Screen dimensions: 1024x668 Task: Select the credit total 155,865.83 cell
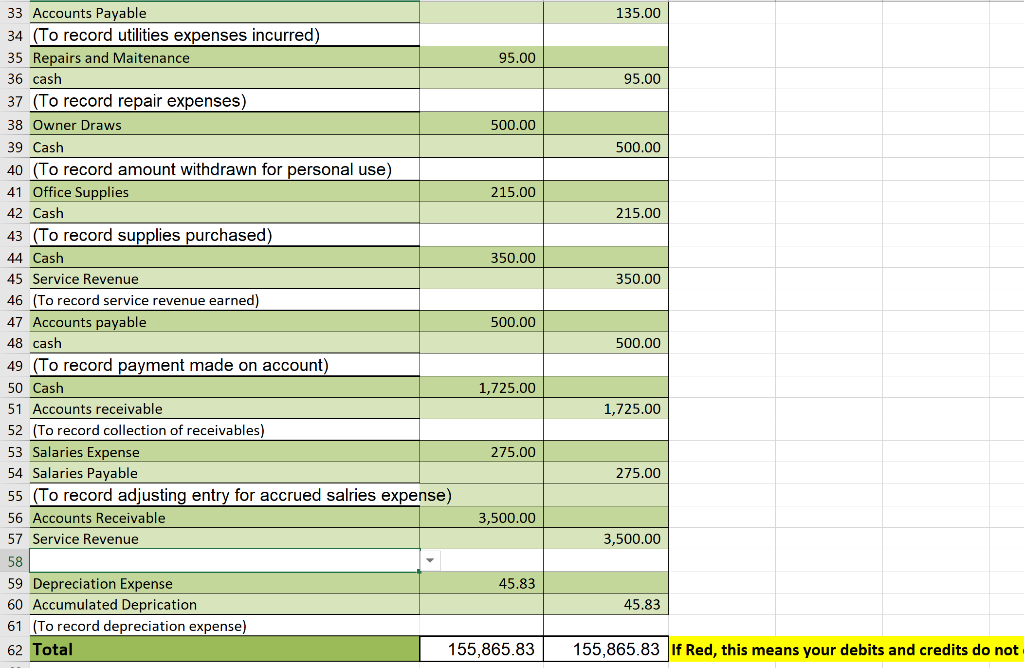pyautogui.click(x=606, y=649)
